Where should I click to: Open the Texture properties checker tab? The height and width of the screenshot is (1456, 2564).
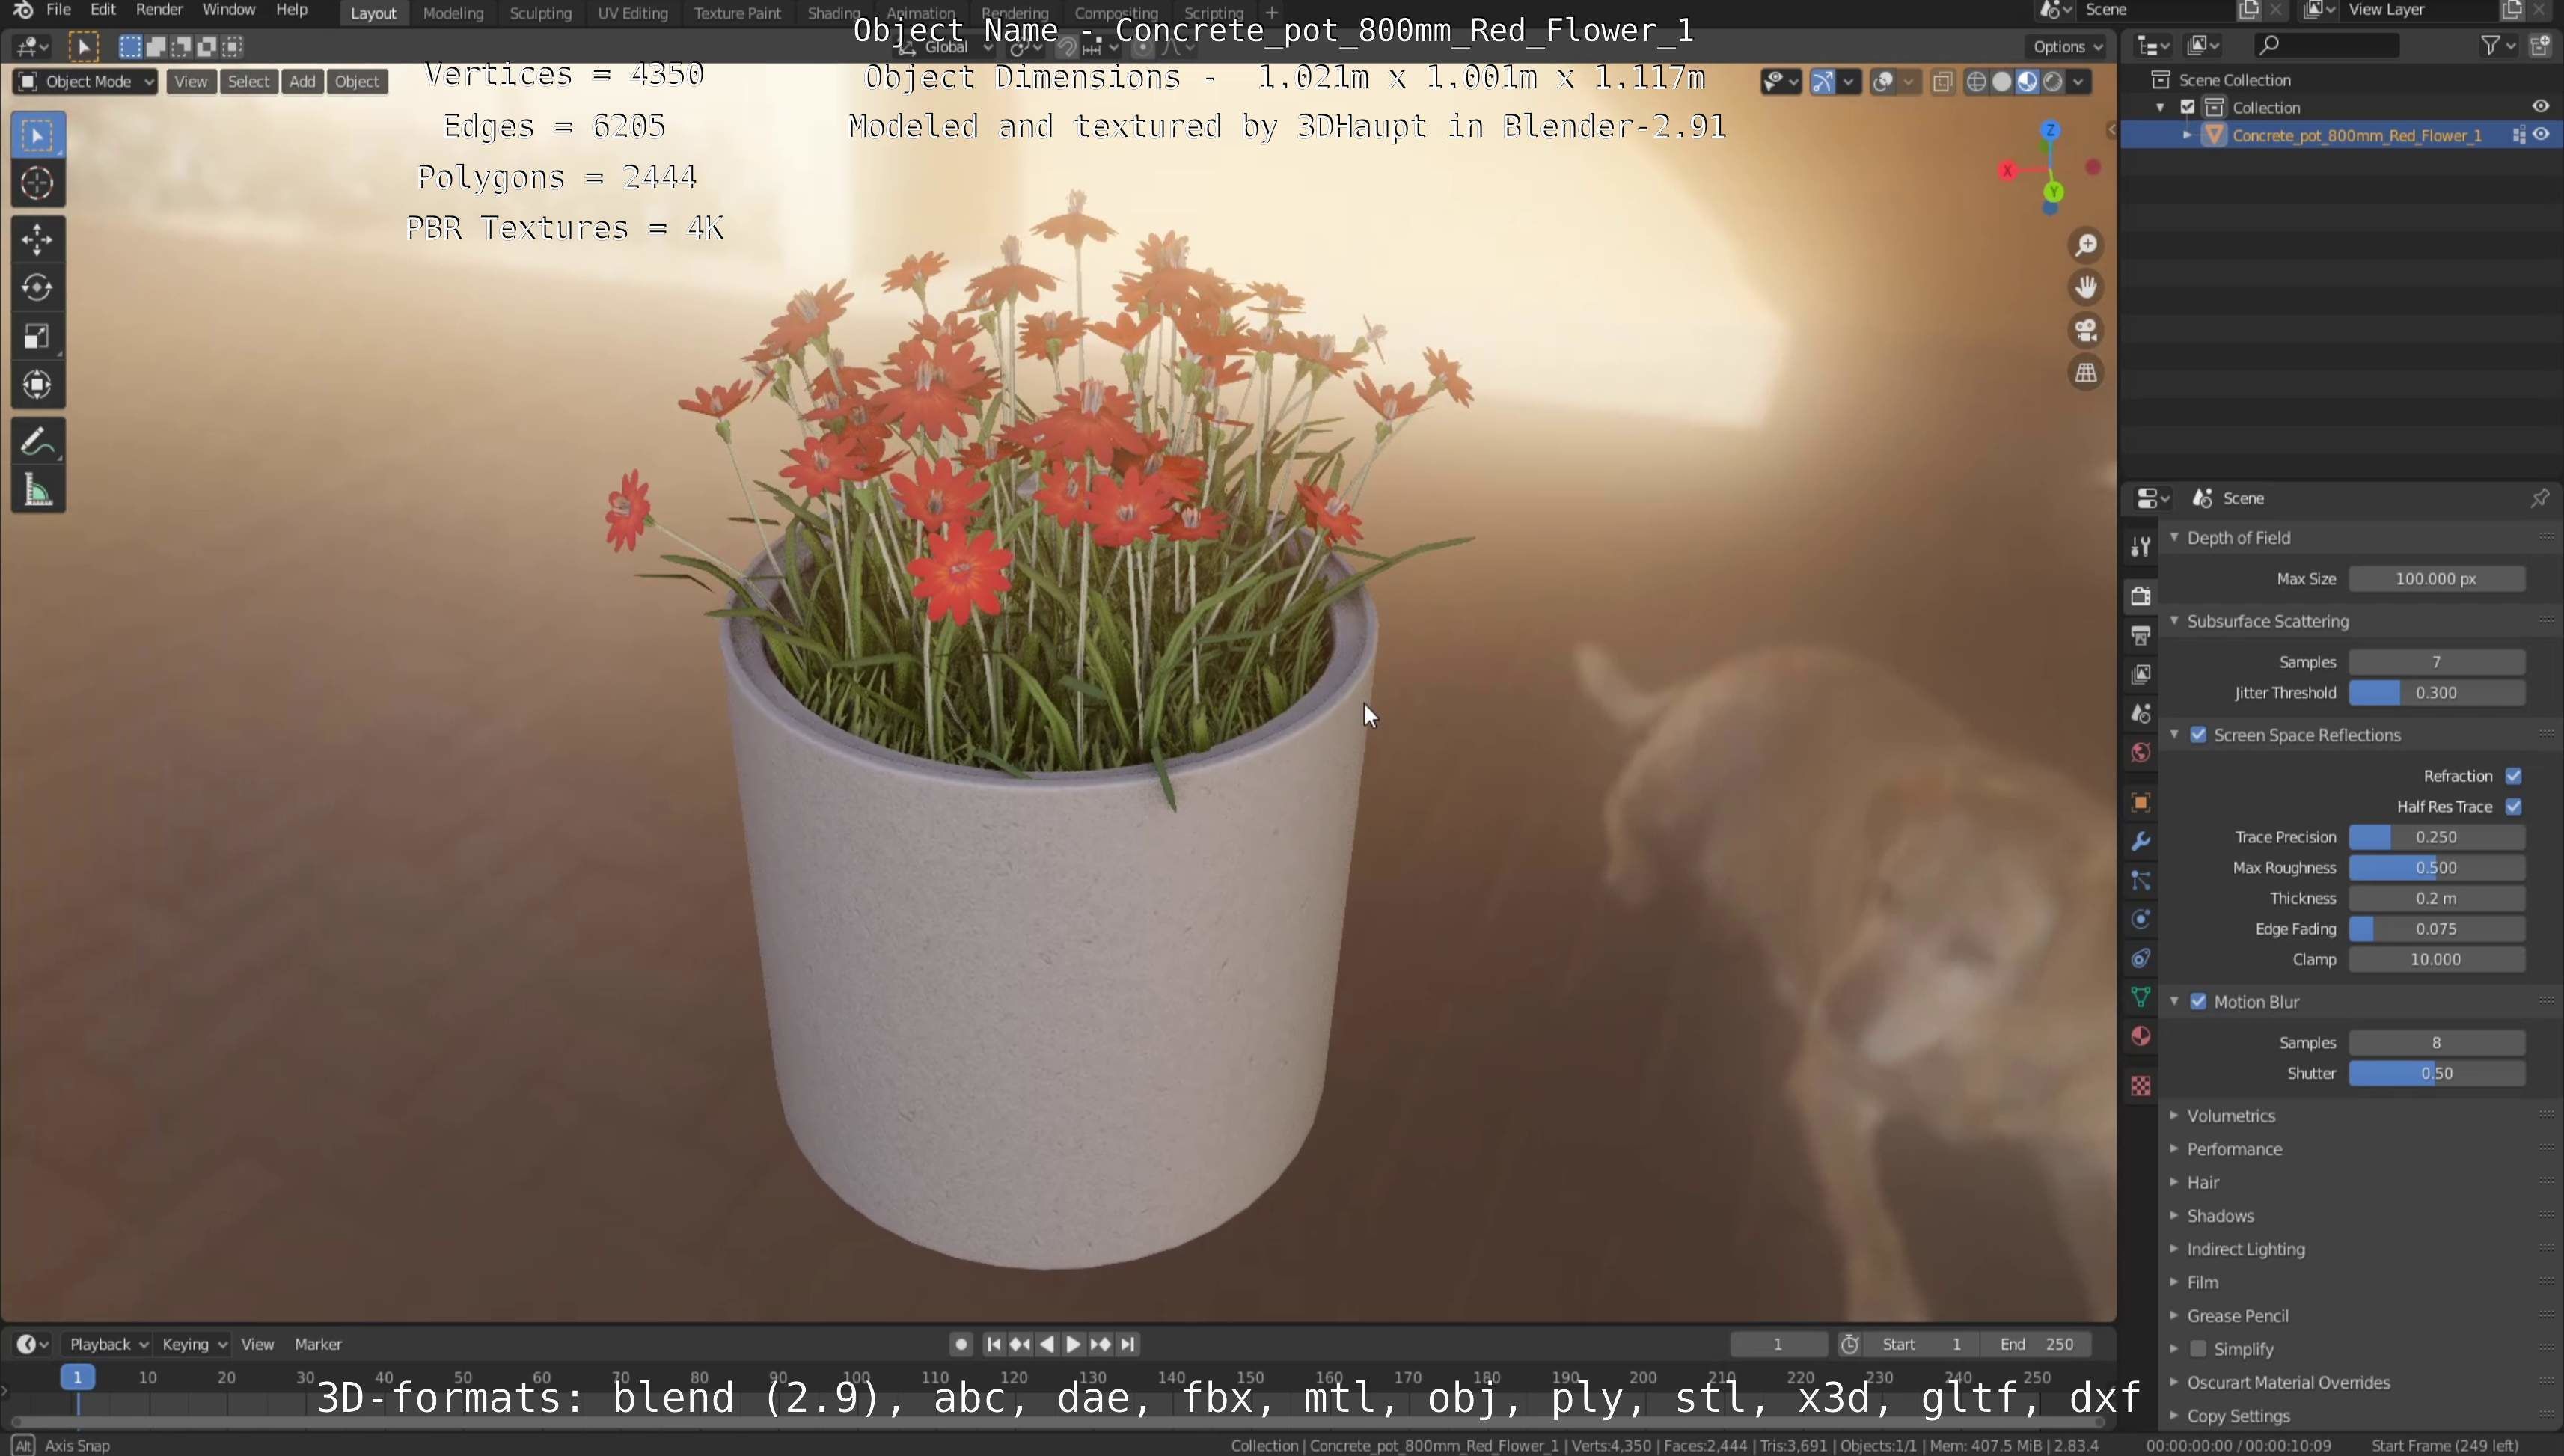click(x=2140, y=1086)
